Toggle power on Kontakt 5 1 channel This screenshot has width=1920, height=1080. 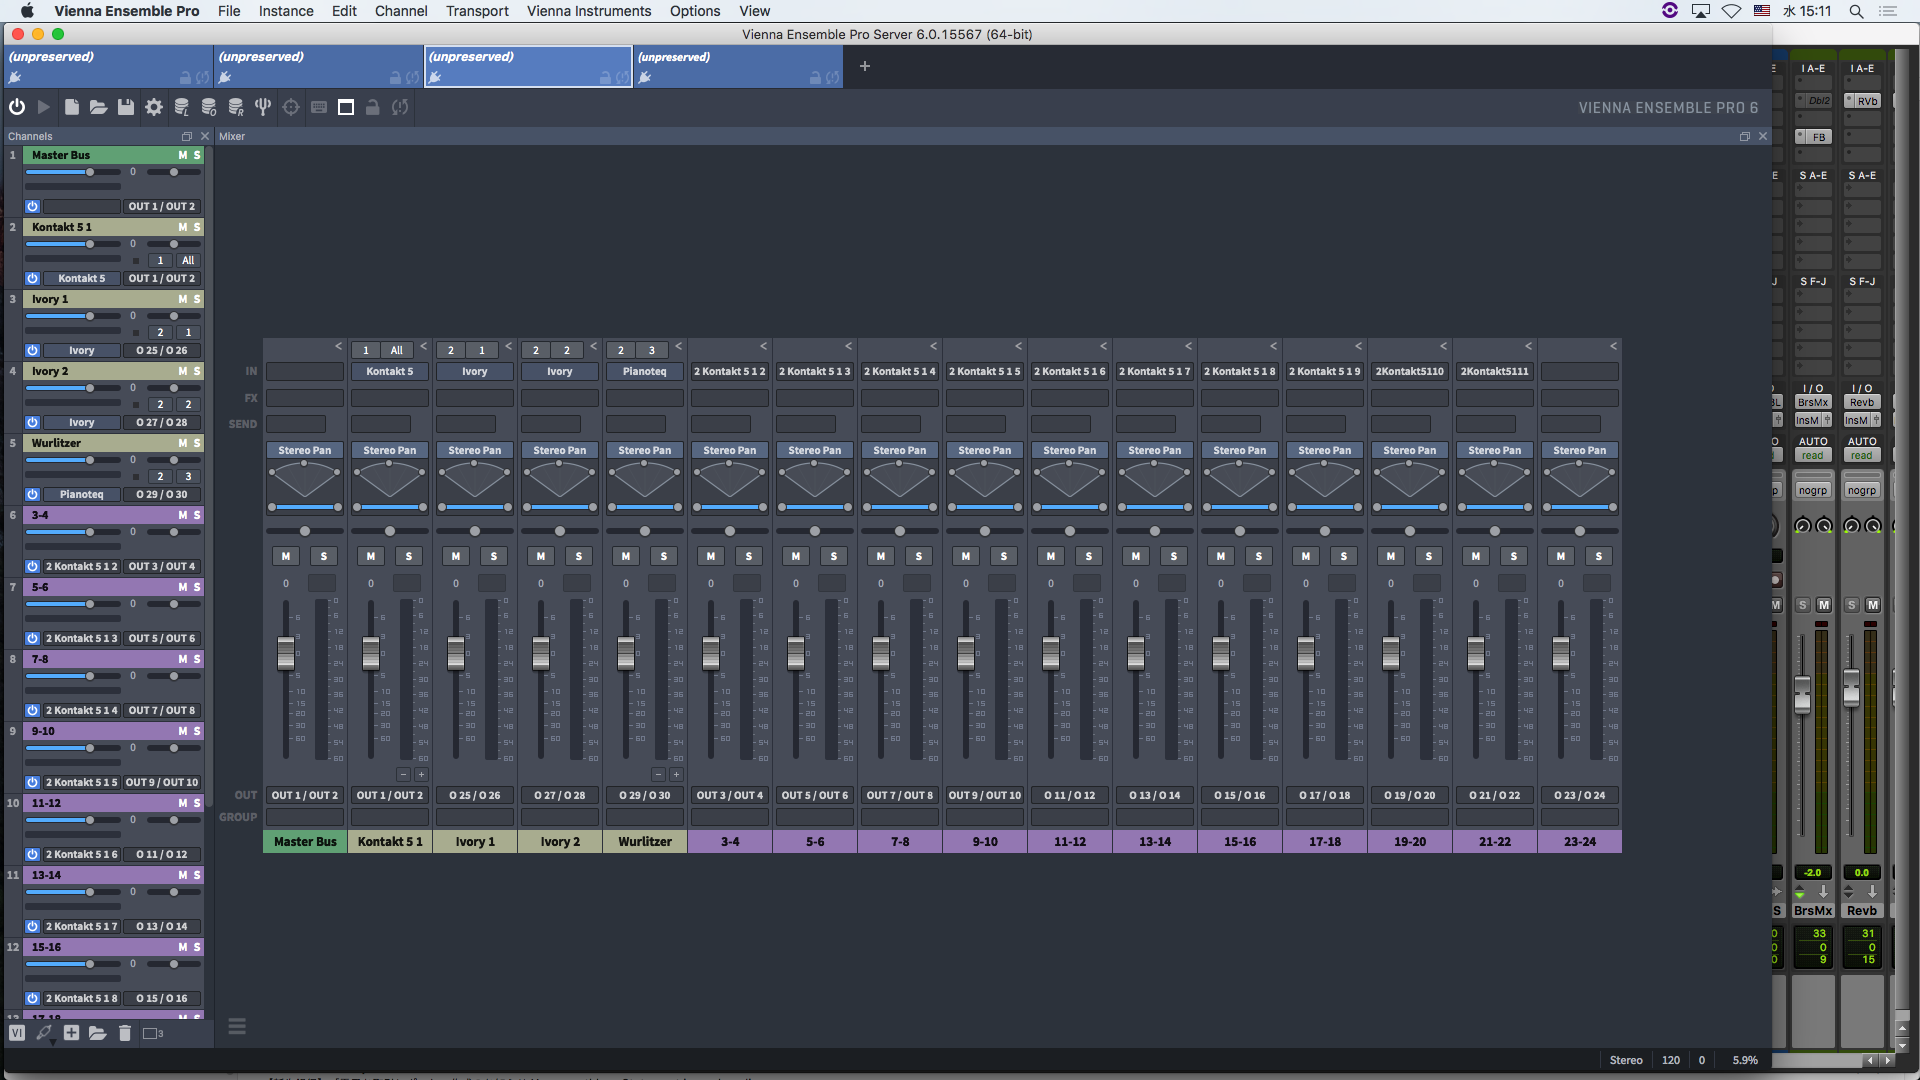[32, 278]
